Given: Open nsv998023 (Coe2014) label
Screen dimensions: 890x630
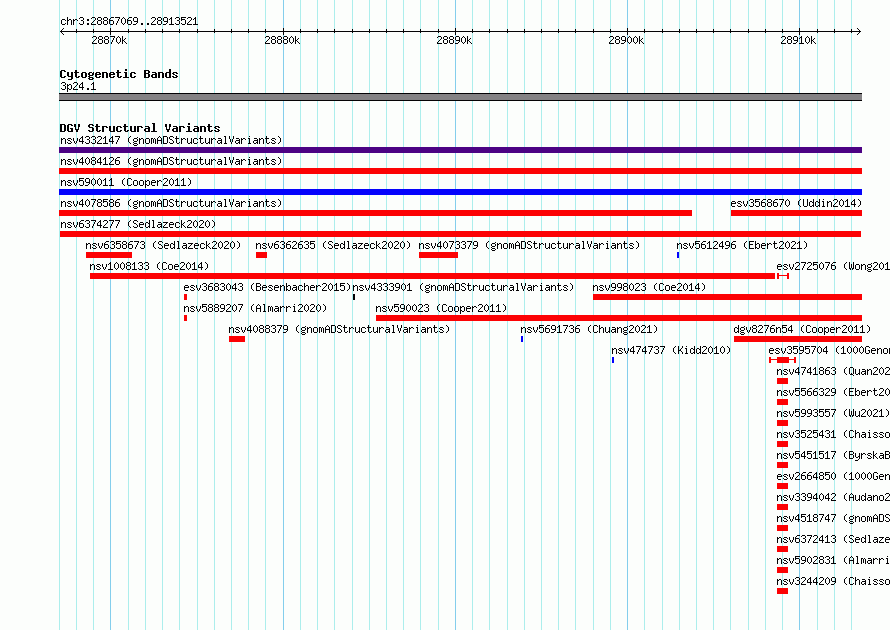Looking at the screenshot, I should click(x=649, y=287).
